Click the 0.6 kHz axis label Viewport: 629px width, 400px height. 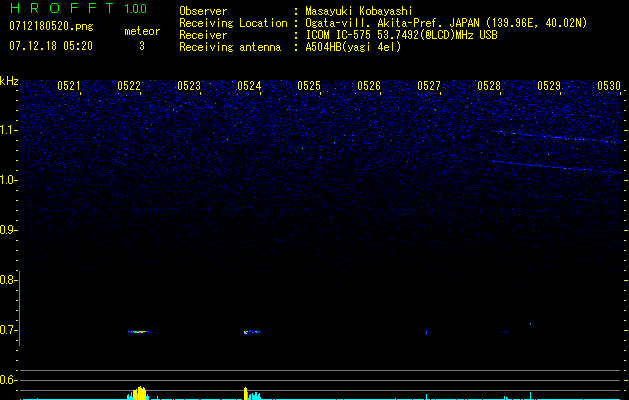[x=8, y=380]
